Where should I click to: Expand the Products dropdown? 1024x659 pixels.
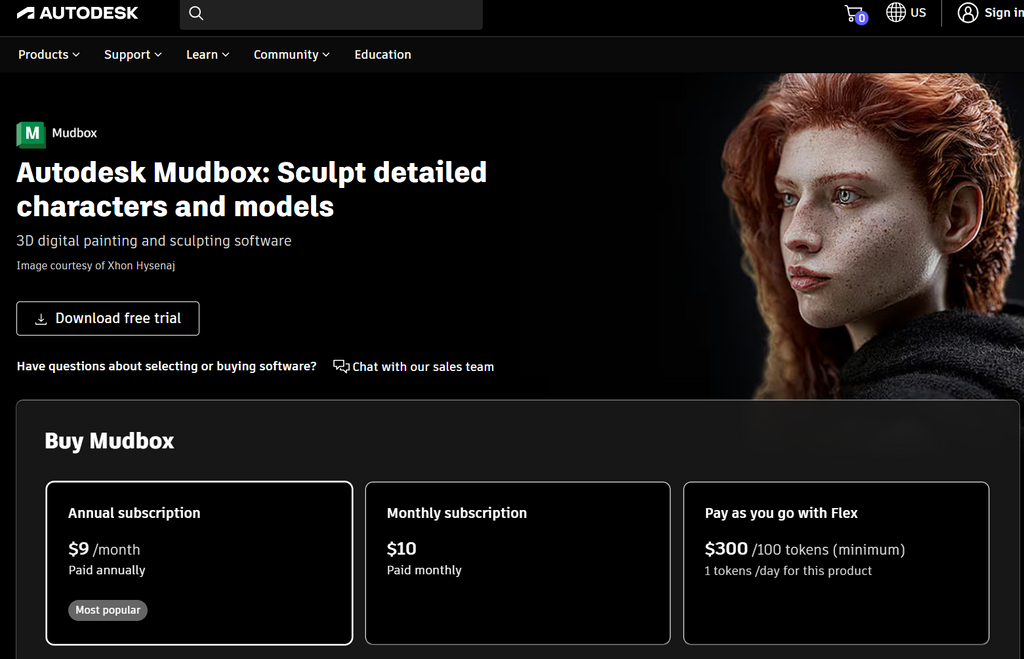(x=48, y=54)
